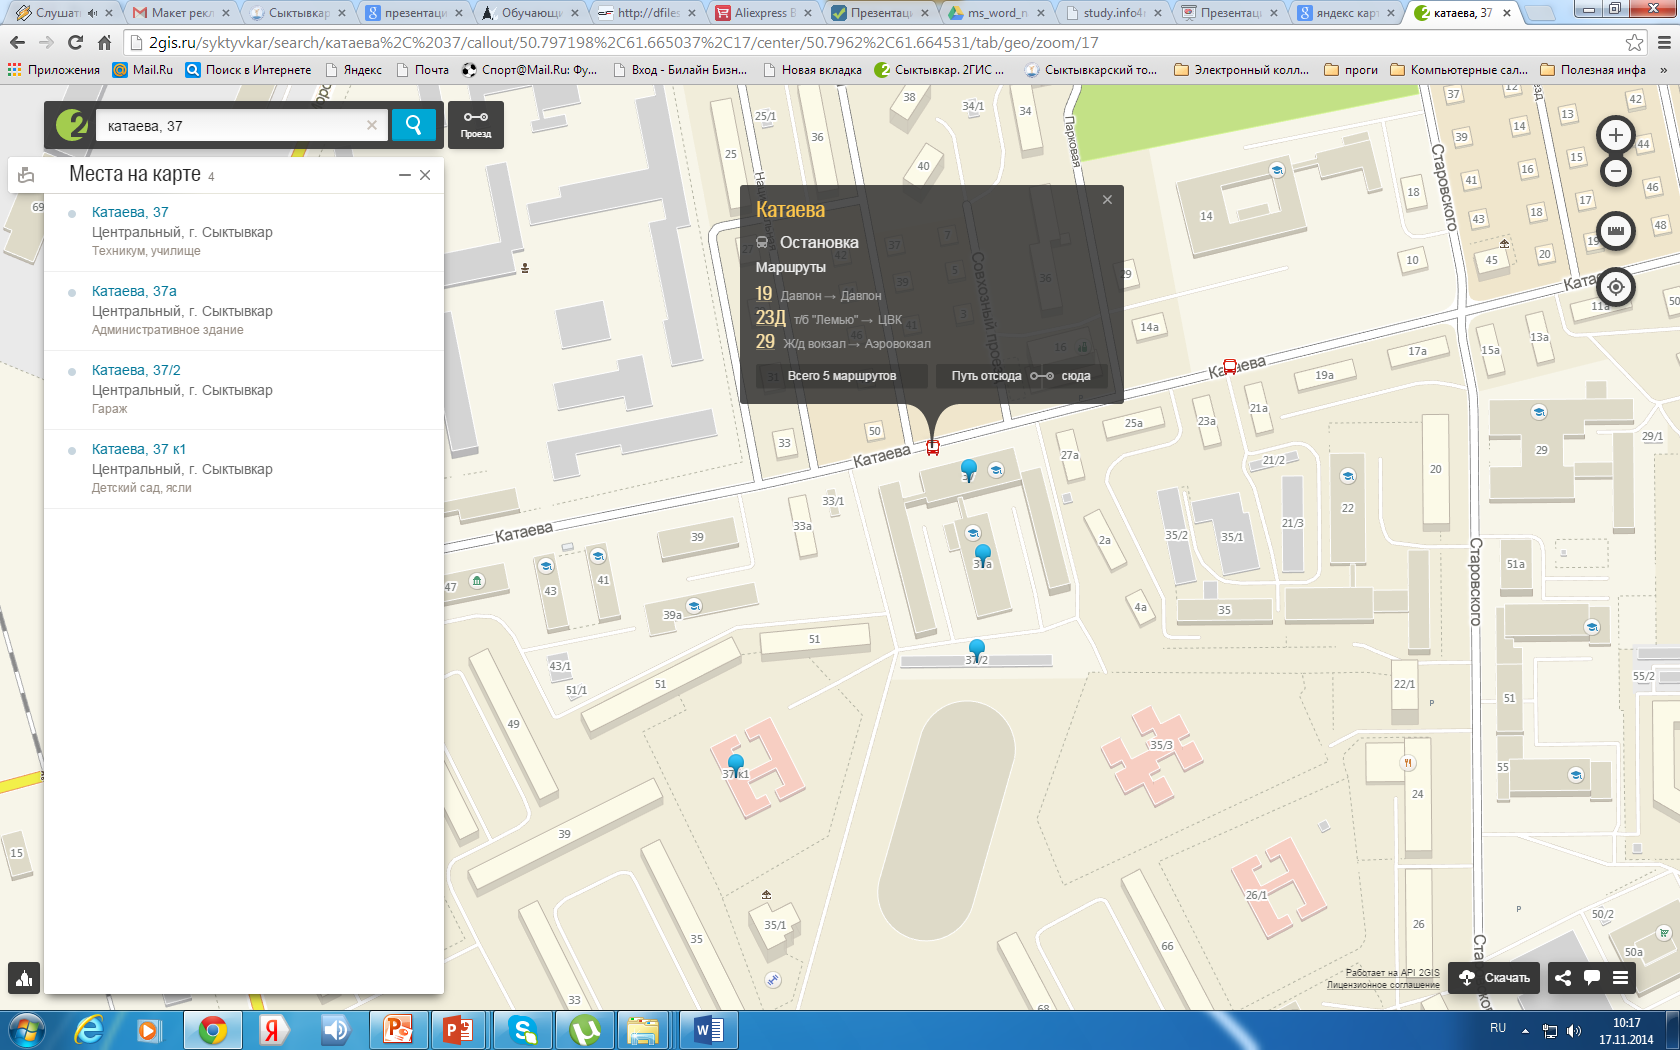The height and width of the screenshot is (1050, 1680).
Task: Zoom in the map with plus button
Action: click(x=1615, y=135)
